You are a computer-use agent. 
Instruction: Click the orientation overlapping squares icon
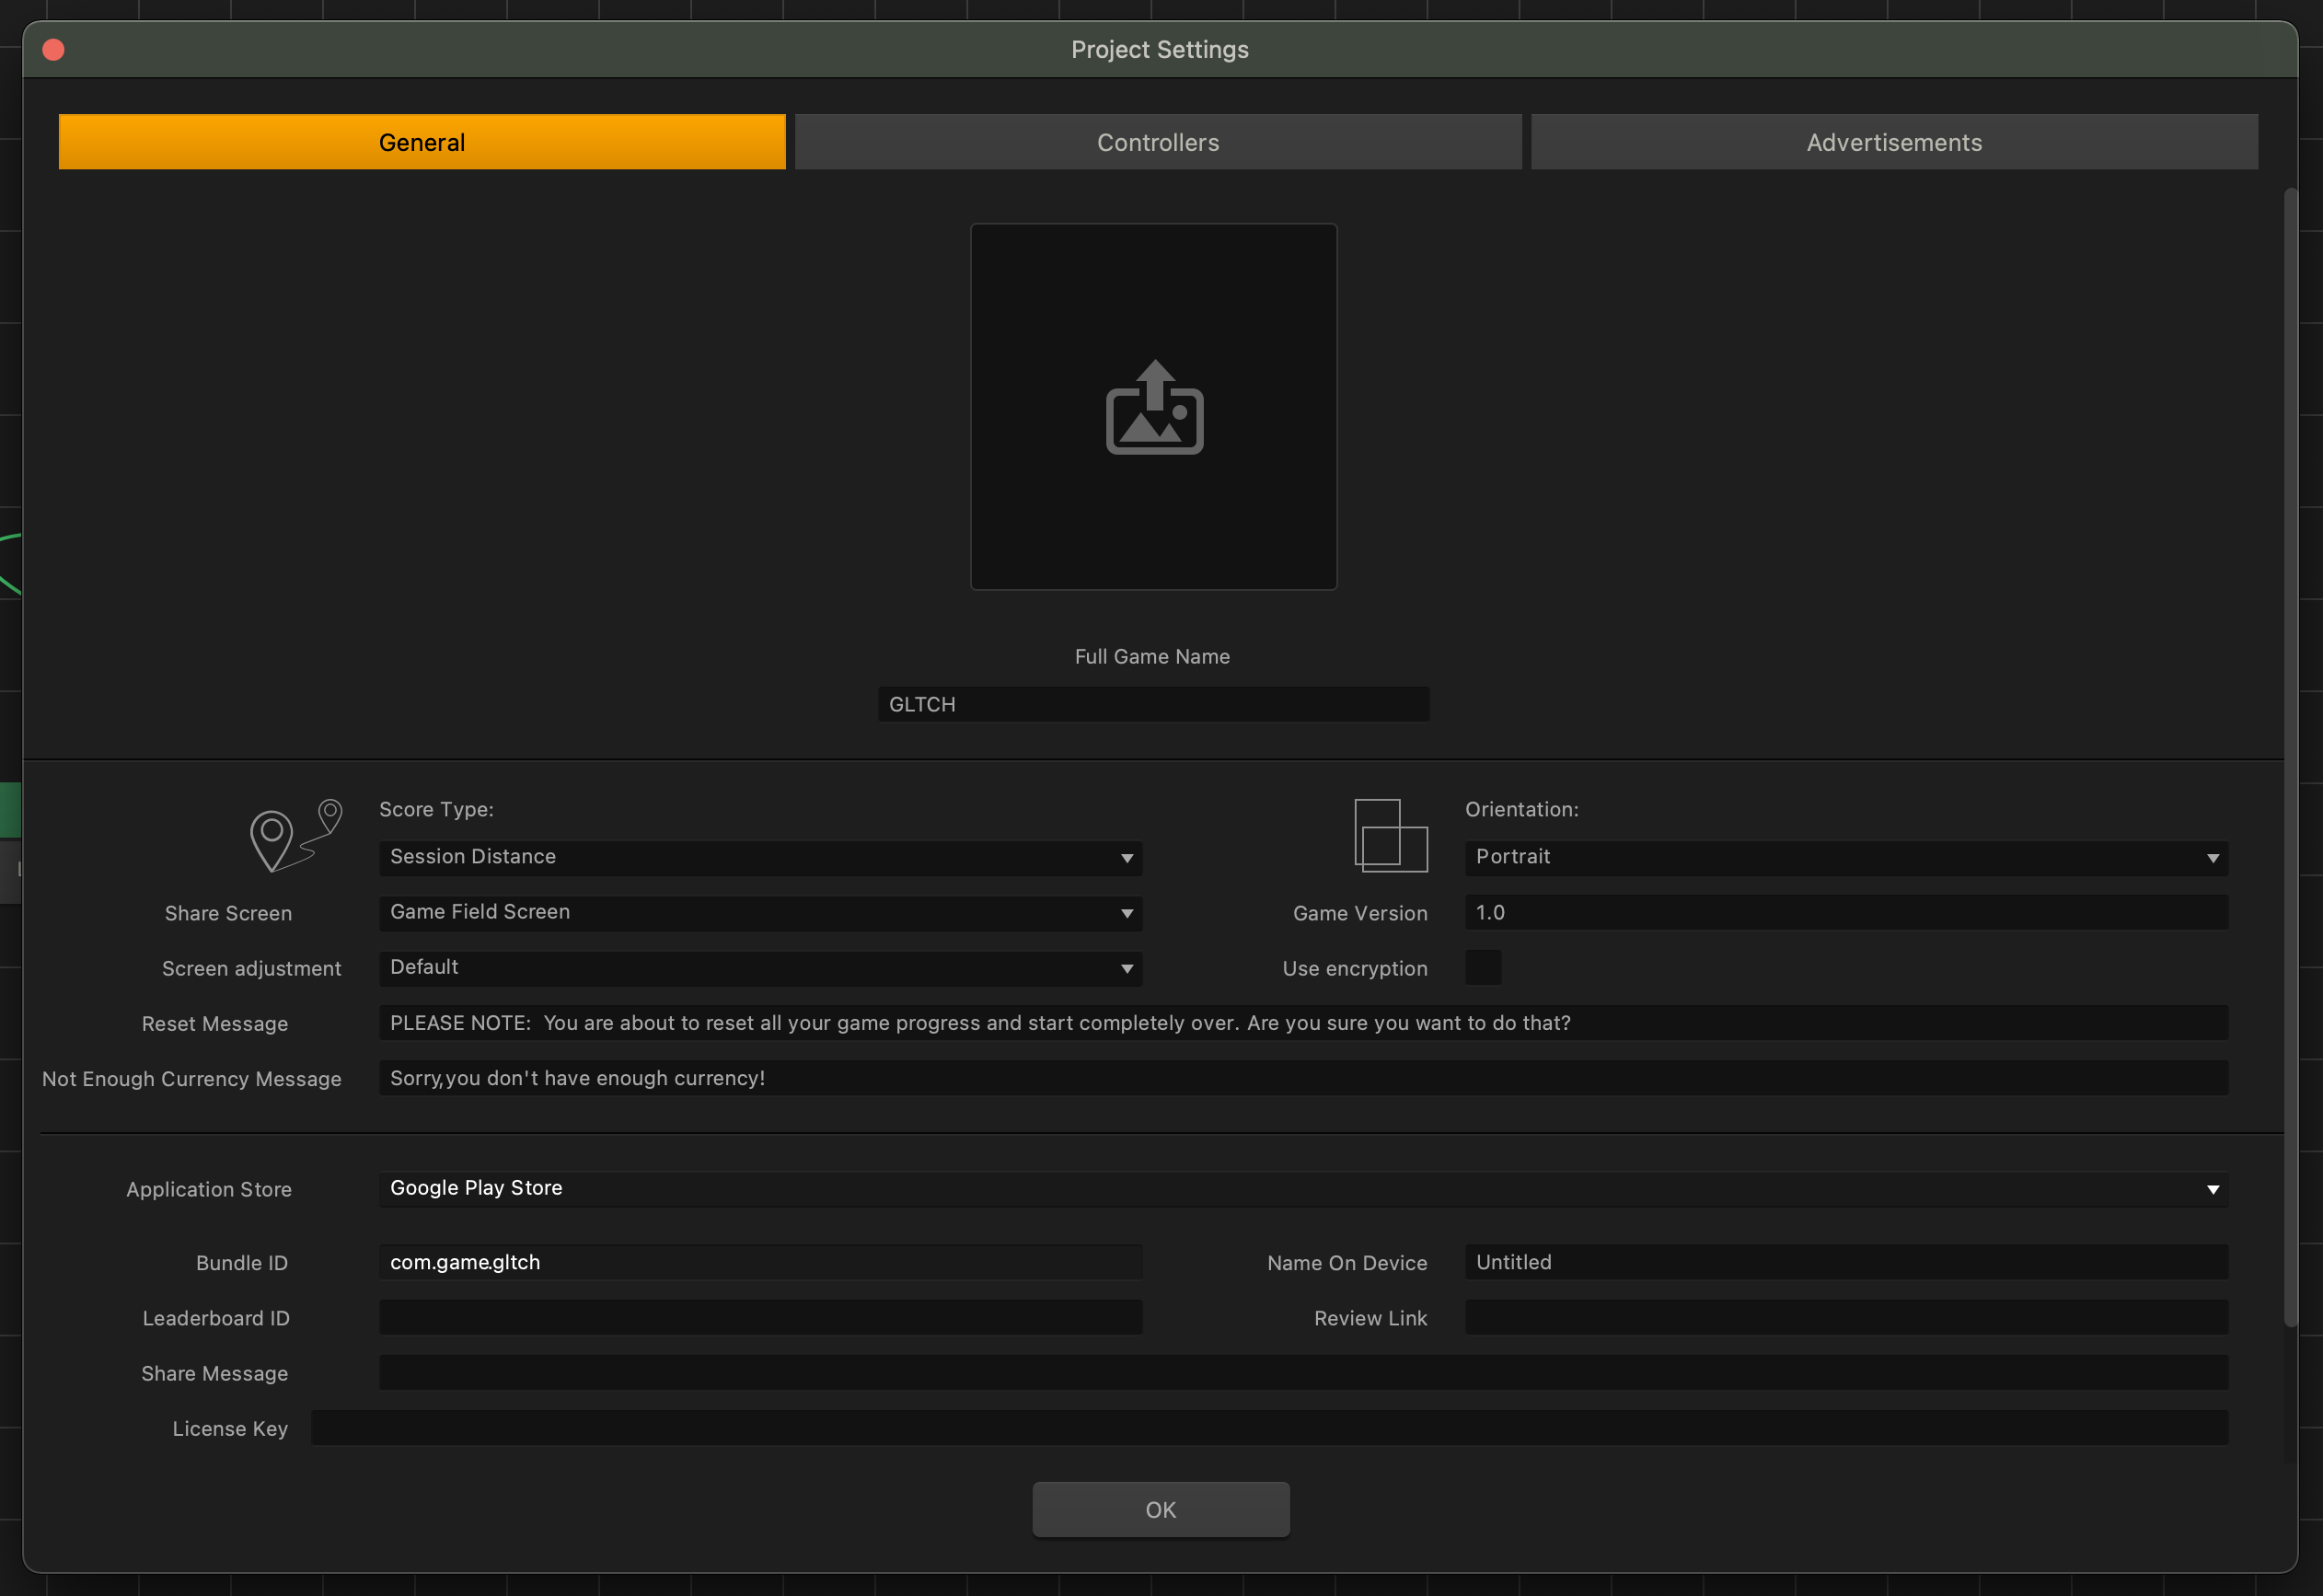point(1390,835)
